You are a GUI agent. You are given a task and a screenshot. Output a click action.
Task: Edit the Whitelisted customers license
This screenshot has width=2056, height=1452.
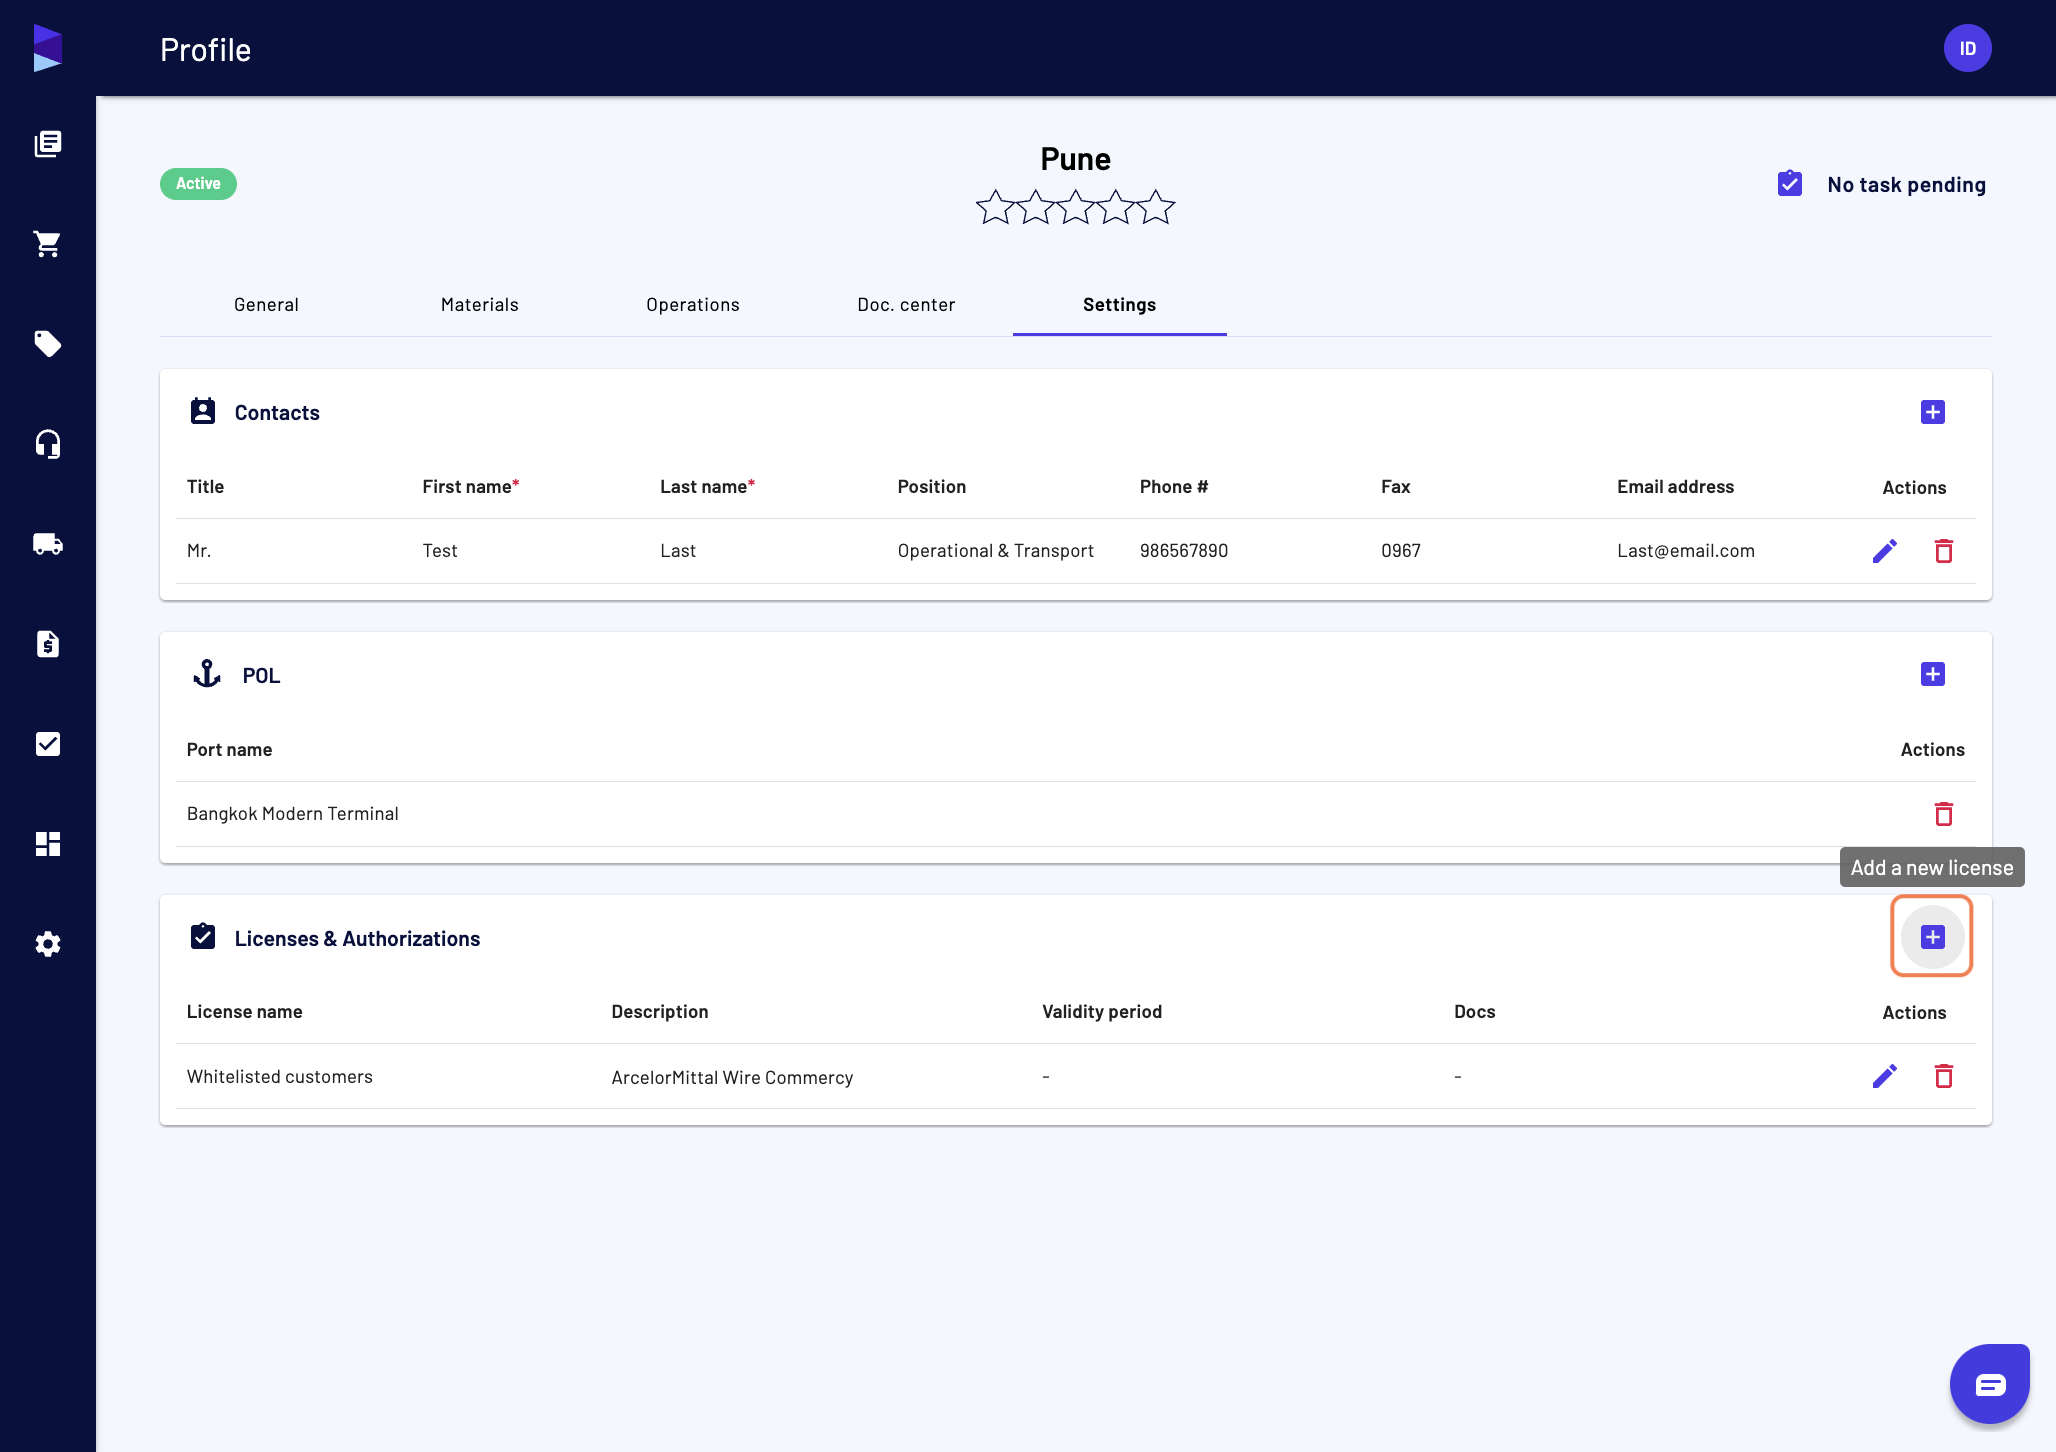pos(1885,1076)
